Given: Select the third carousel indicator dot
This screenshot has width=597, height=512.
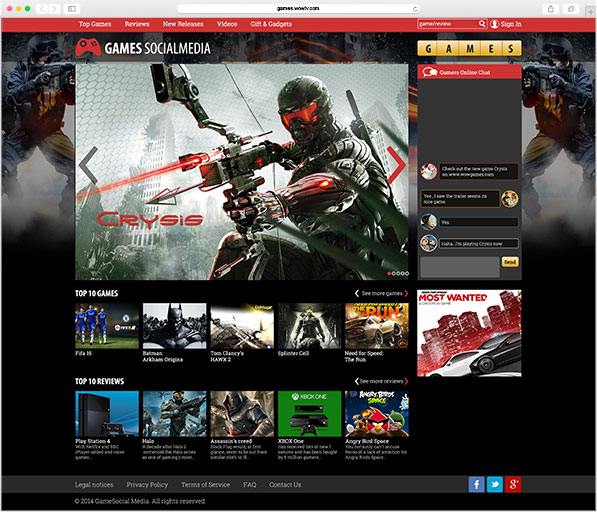Looking at the screenshot, I should (x=398, y=273).
